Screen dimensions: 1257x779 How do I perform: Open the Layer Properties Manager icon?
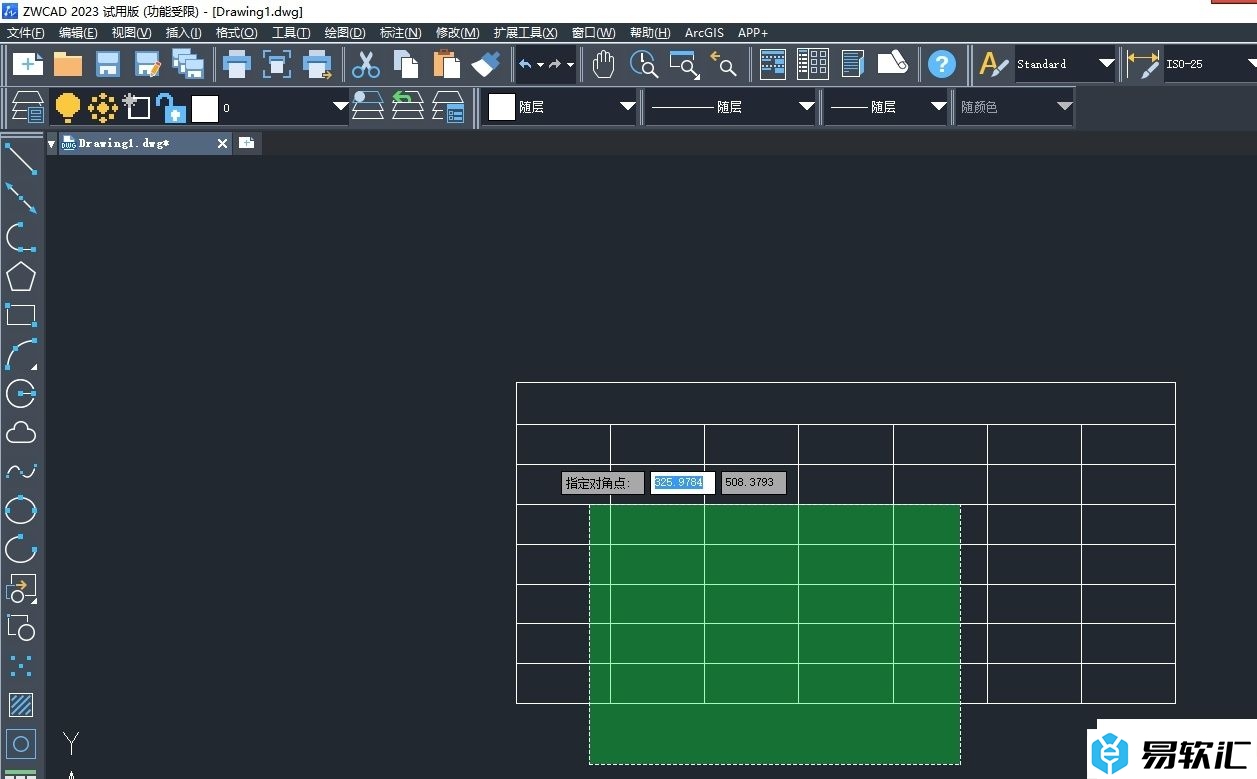[27, 106]
